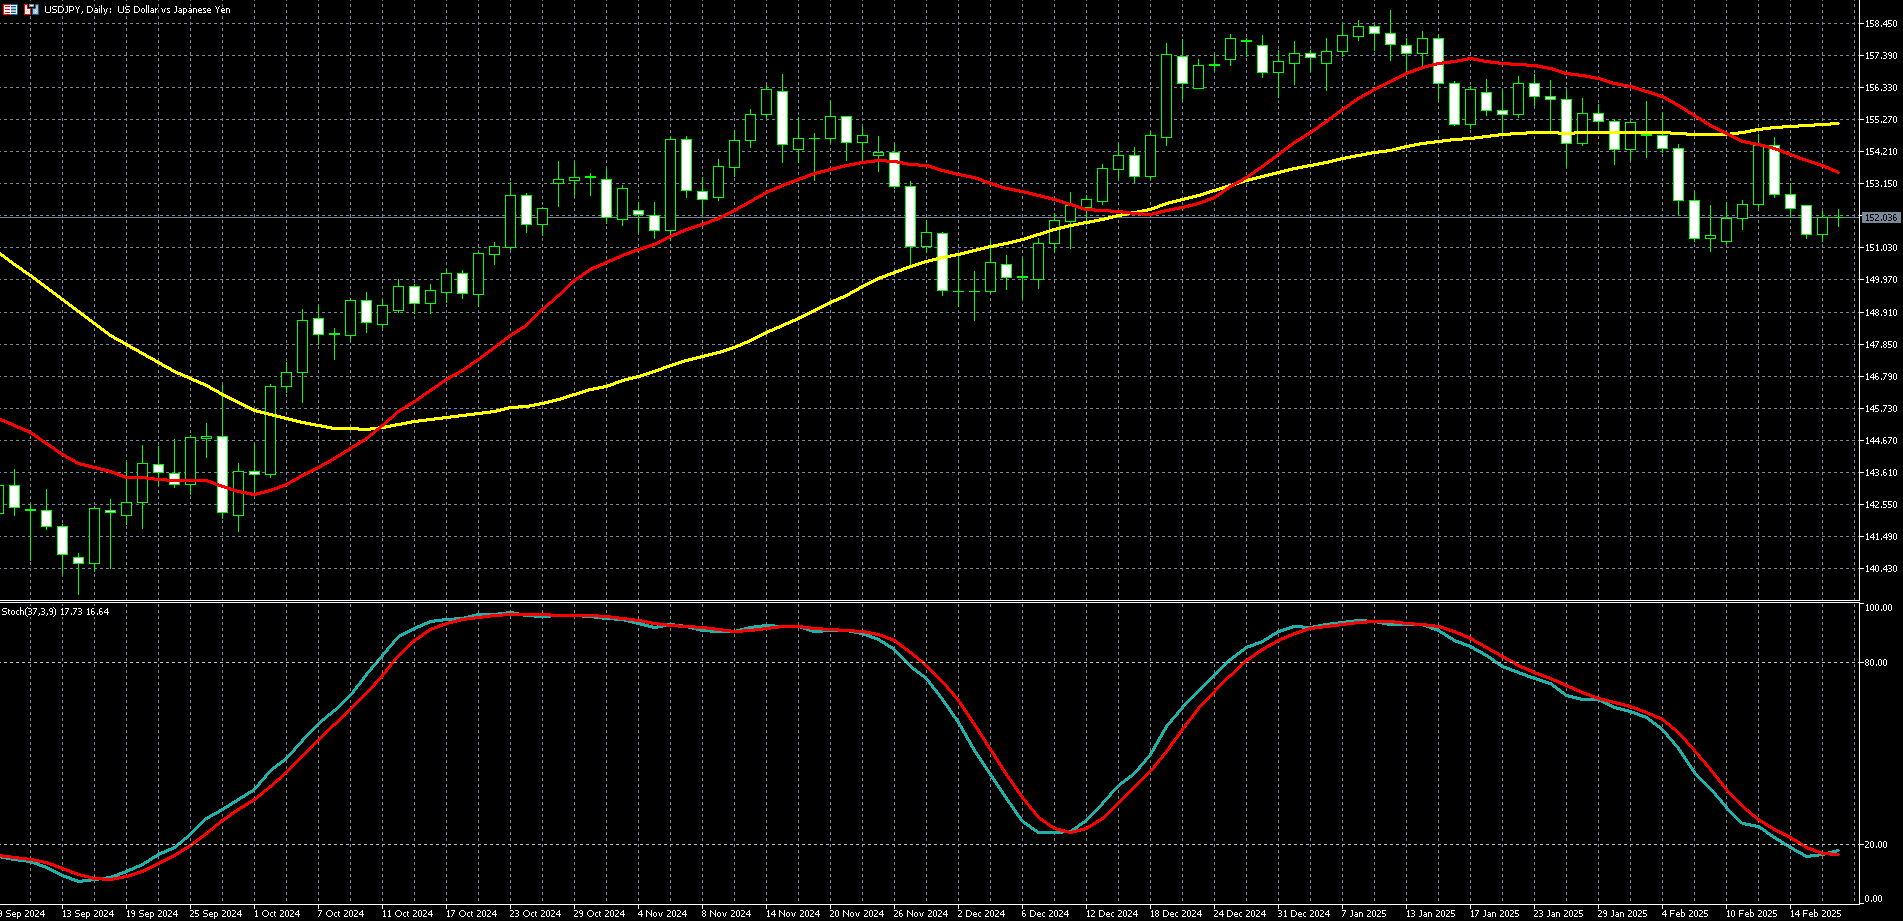Click the Depth of Market icon before the chart title
This screenshot has height=921, width=1903.
click(x=10, y=9)
